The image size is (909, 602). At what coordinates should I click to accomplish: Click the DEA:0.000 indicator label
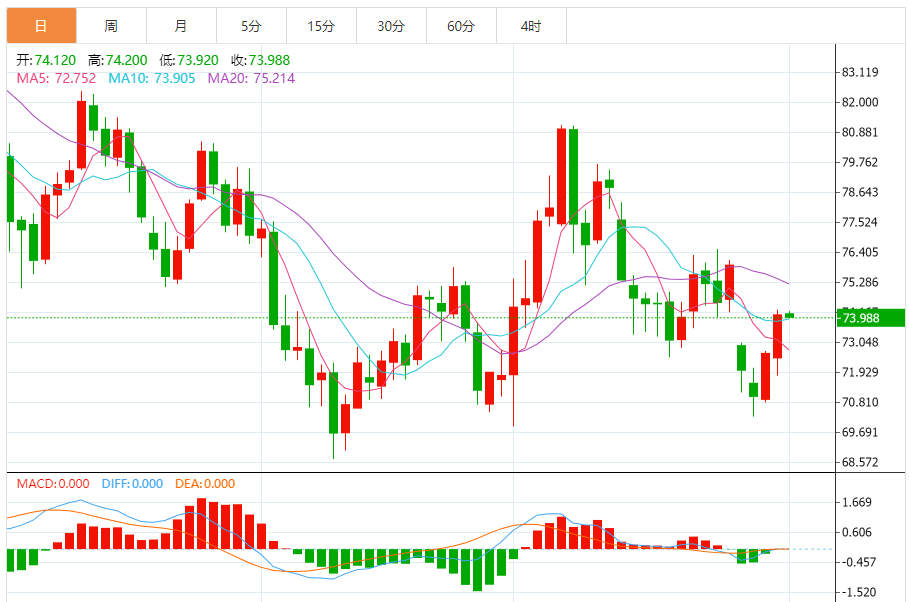(205, 484)
